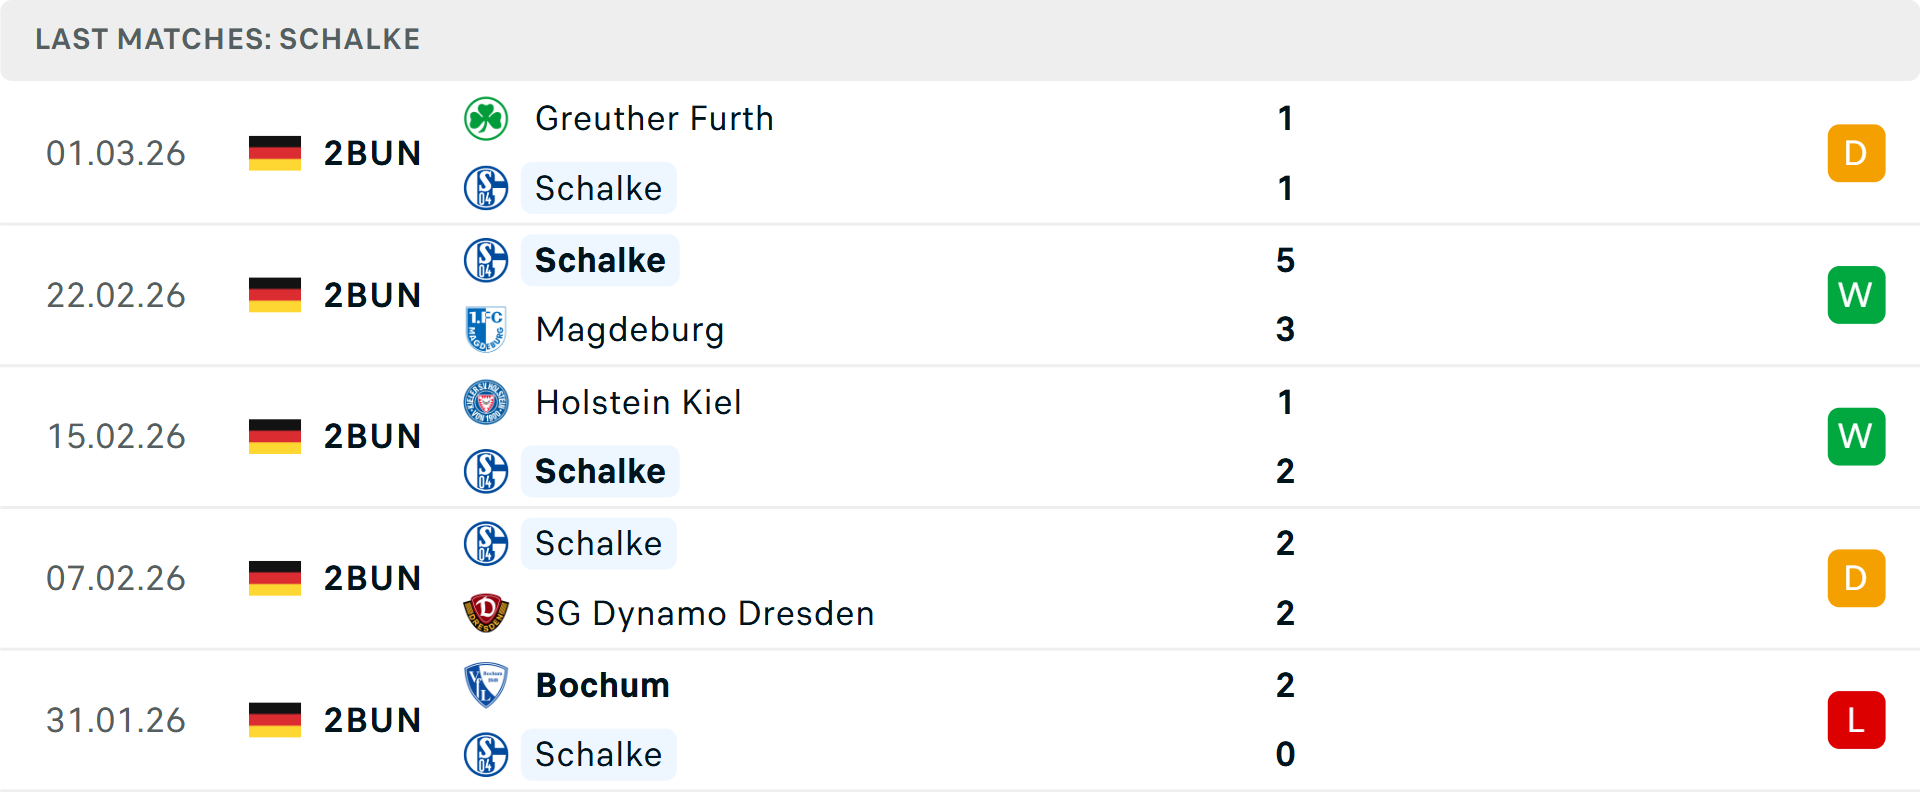Click the highlighted Schalke team name
Viewport: 1920px width, 792px height.
point(598,188)
